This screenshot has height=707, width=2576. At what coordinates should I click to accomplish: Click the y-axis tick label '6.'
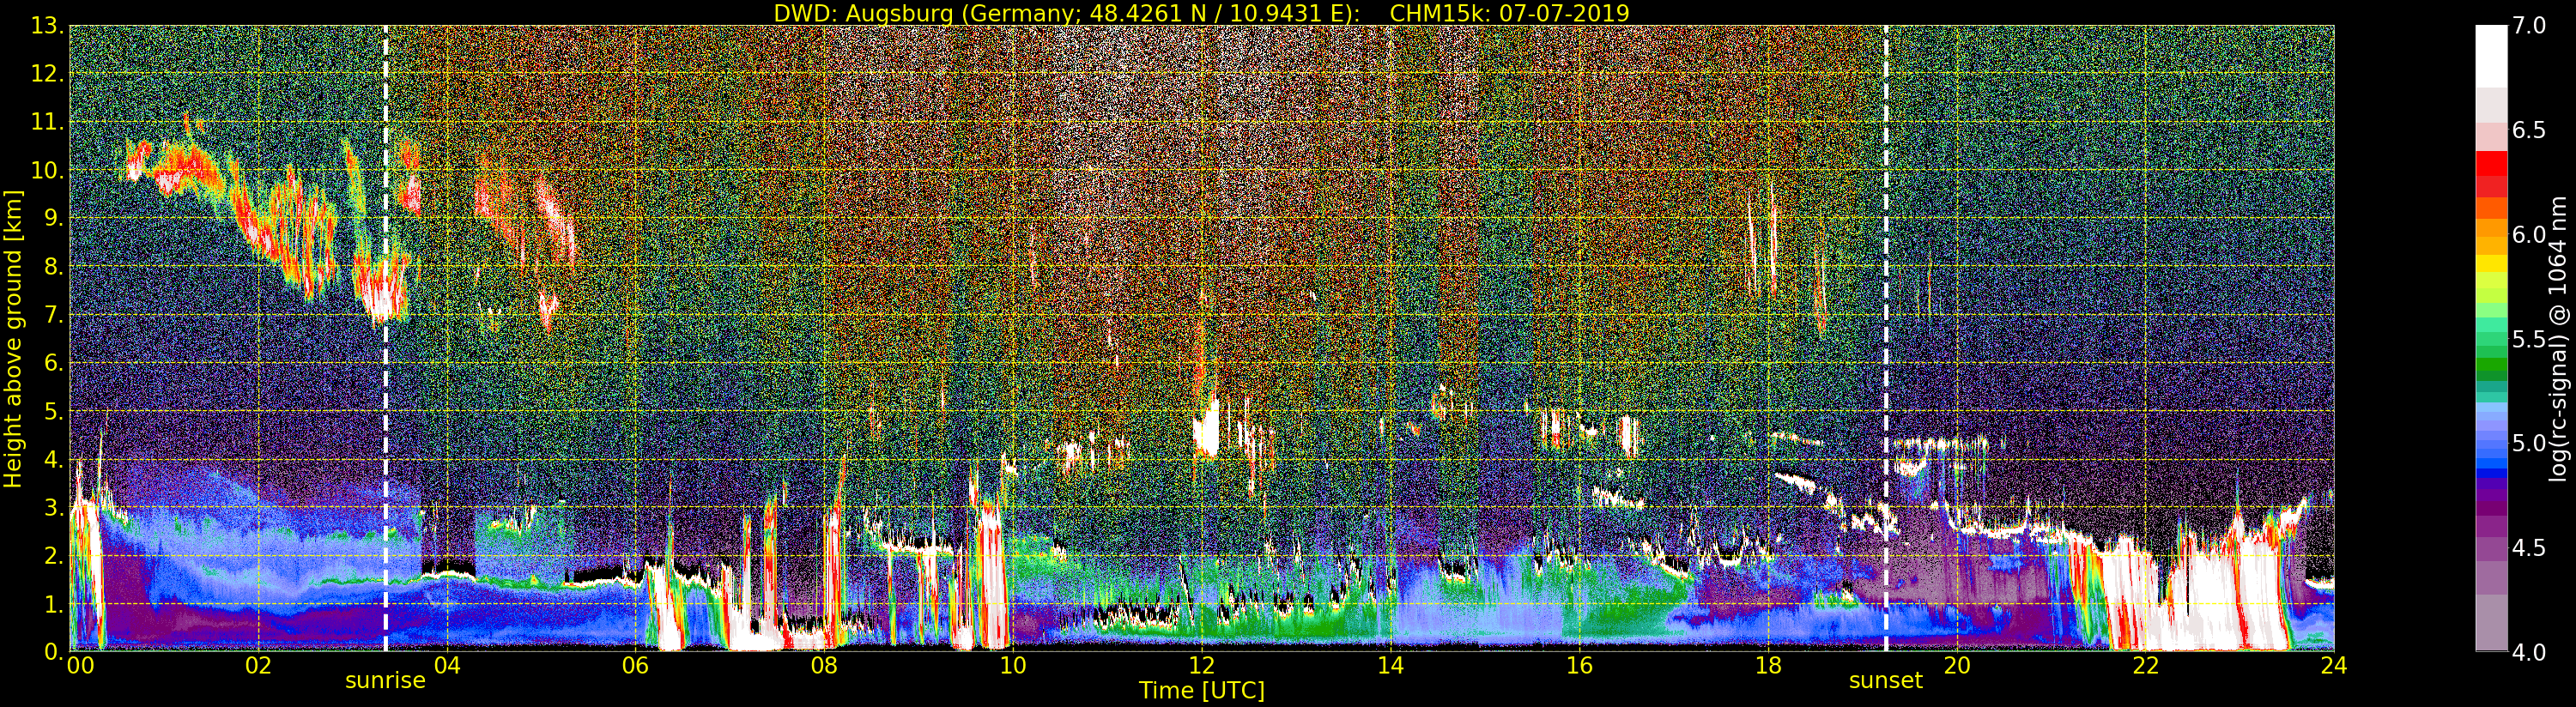[53, 363]
